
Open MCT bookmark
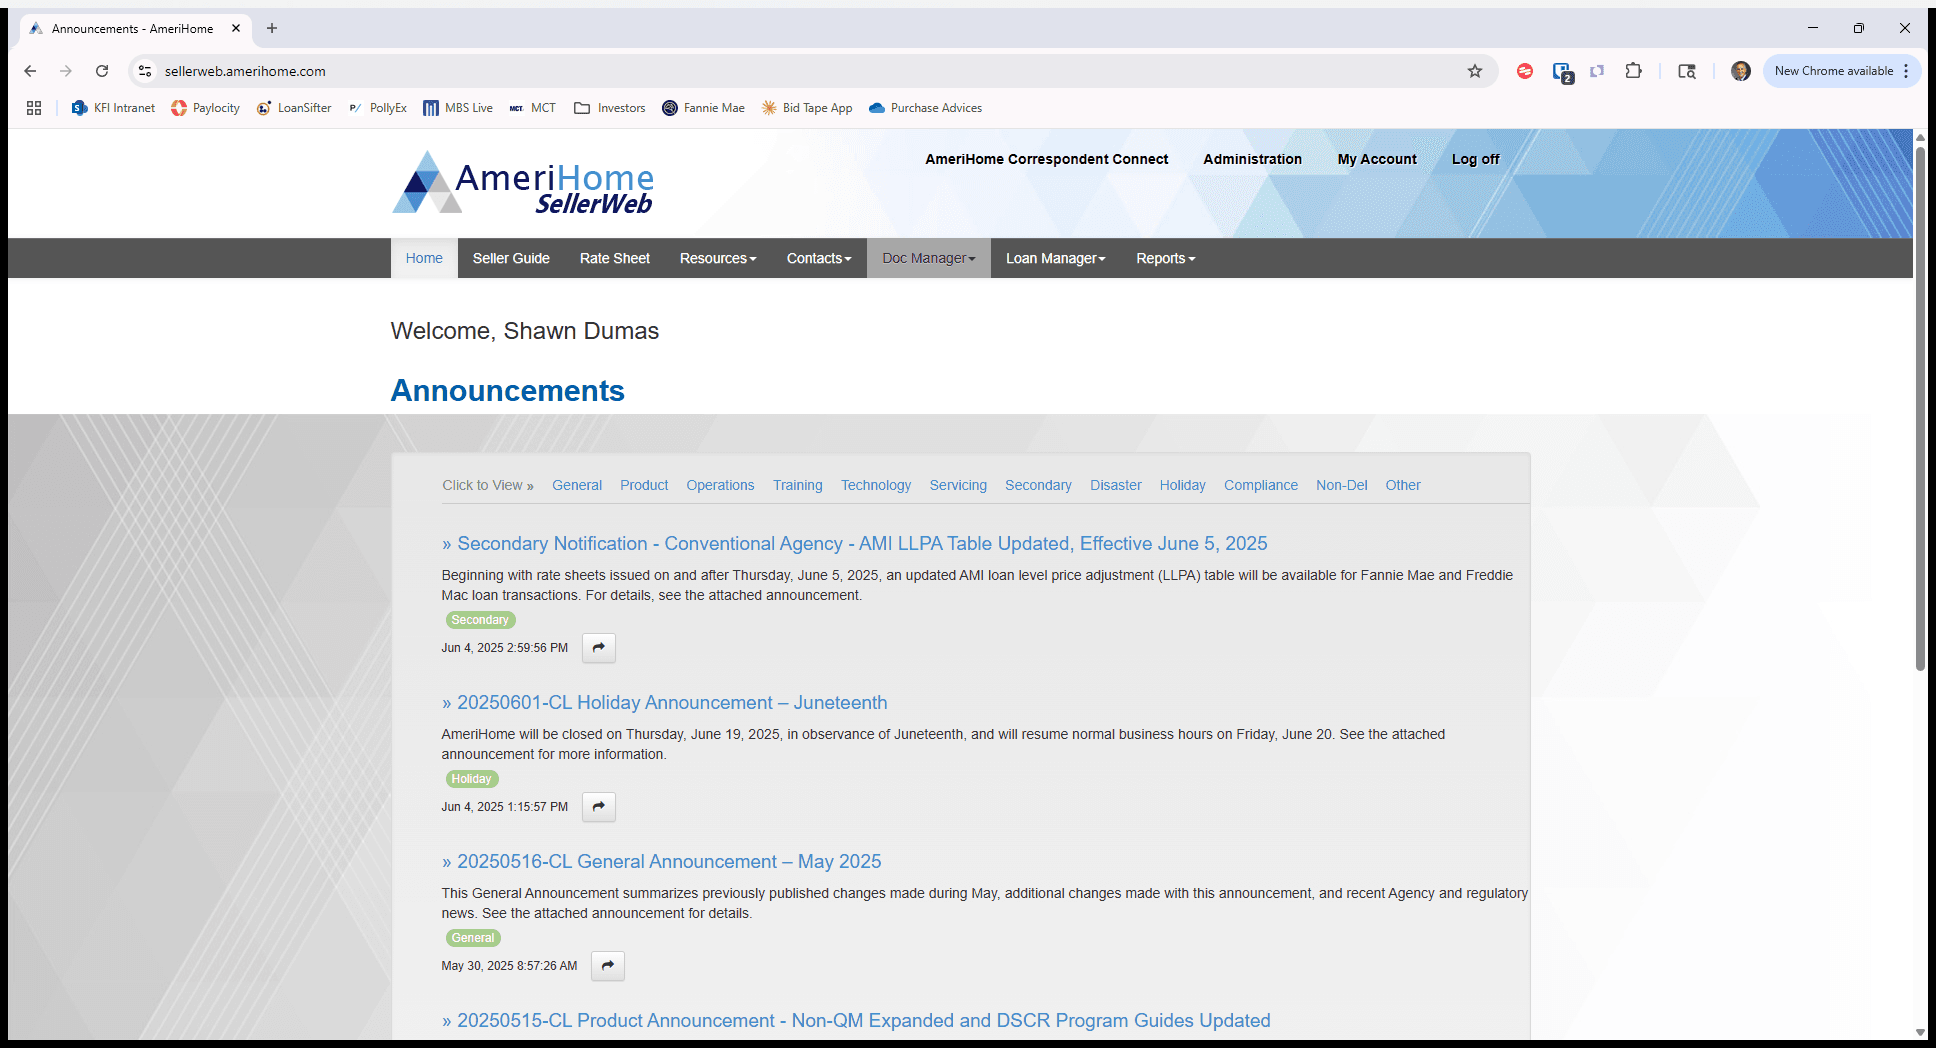click(x=532, y=108)
